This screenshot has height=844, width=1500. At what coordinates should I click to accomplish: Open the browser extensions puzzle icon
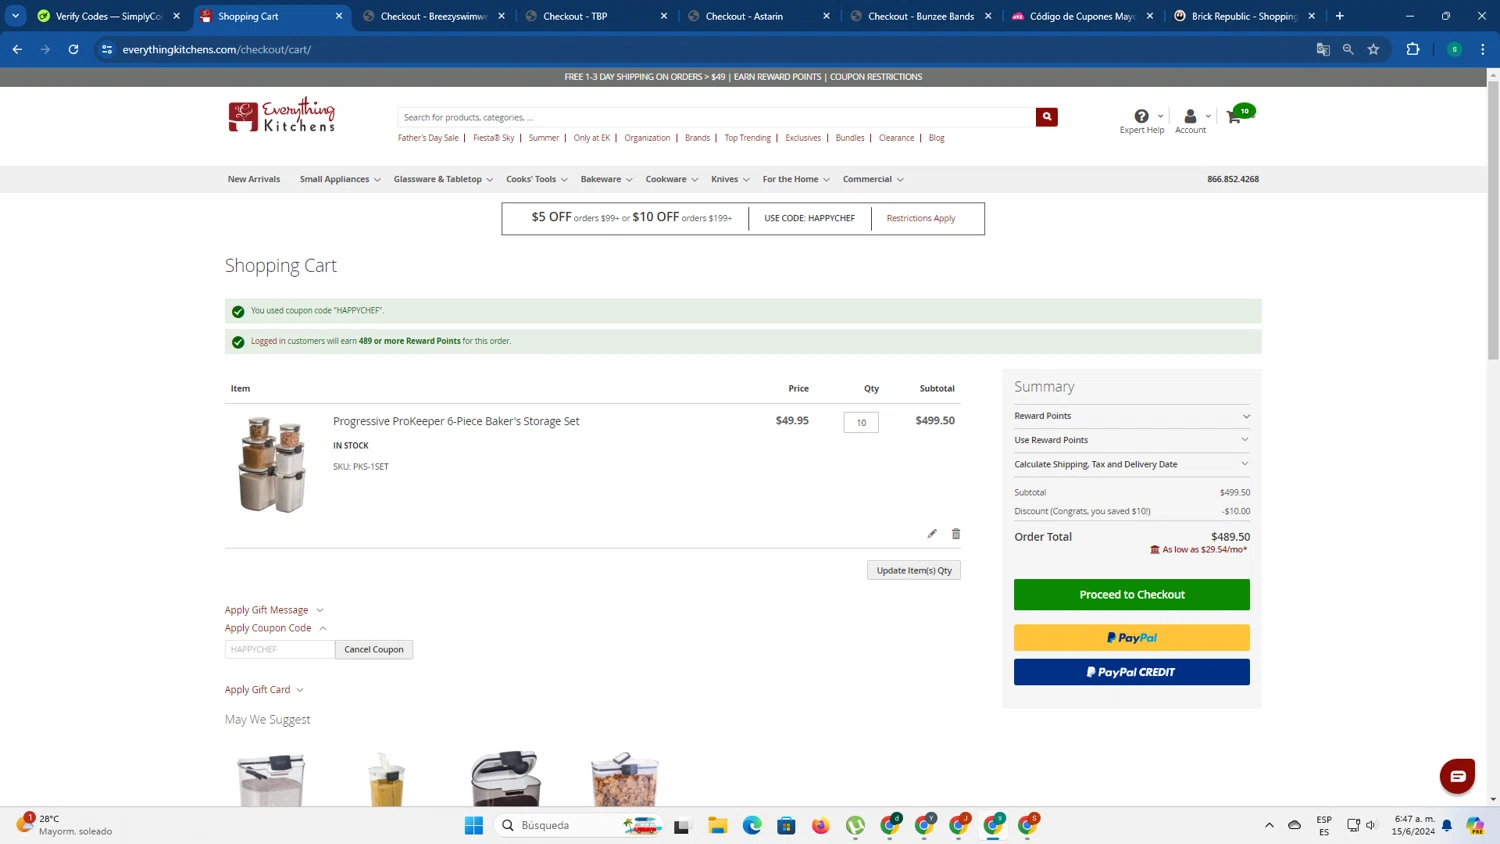coord(1413,49)
